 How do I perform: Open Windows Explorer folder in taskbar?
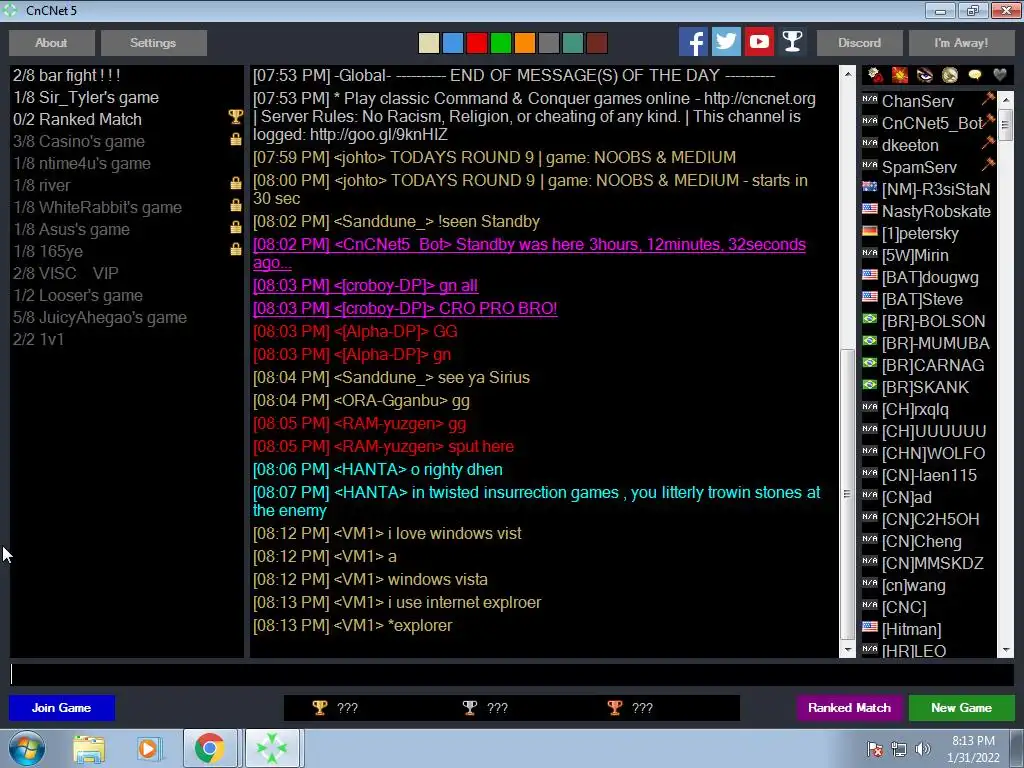point(89,749)
